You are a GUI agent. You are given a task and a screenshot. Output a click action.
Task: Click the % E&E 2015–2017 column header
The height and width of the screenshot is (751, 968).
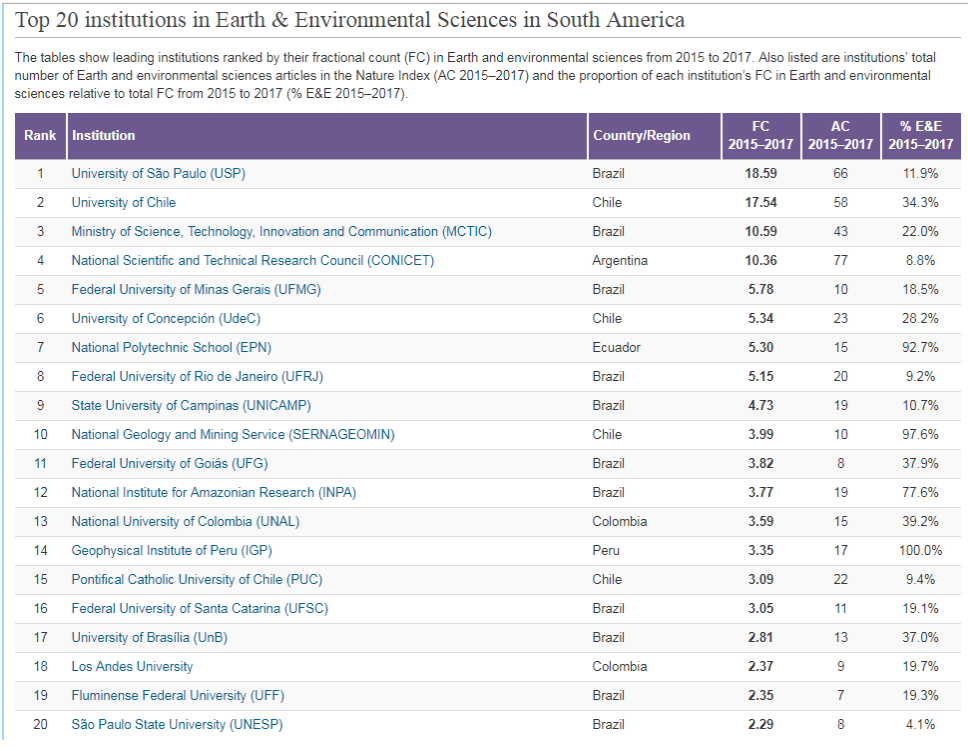(x=921, y=135)
